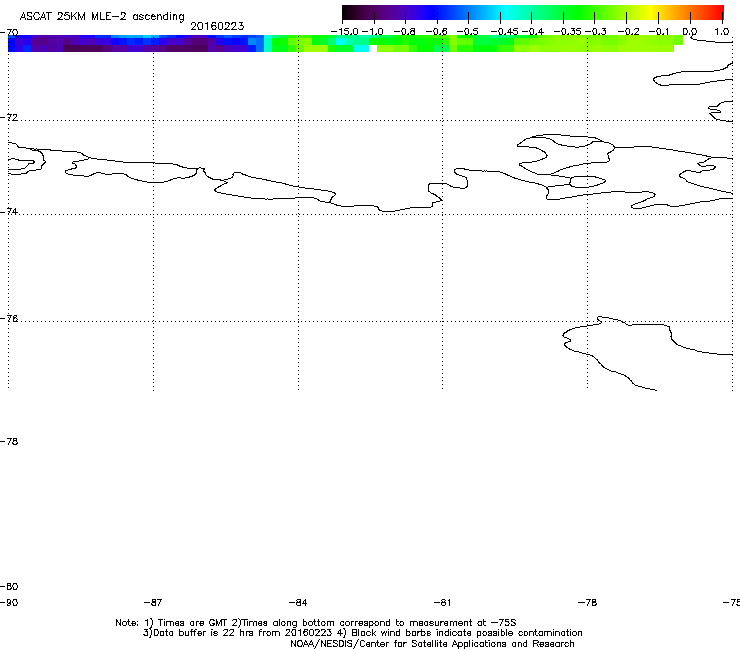
Task: Click the -78 longitude label
Action: [x=587, y=602]
